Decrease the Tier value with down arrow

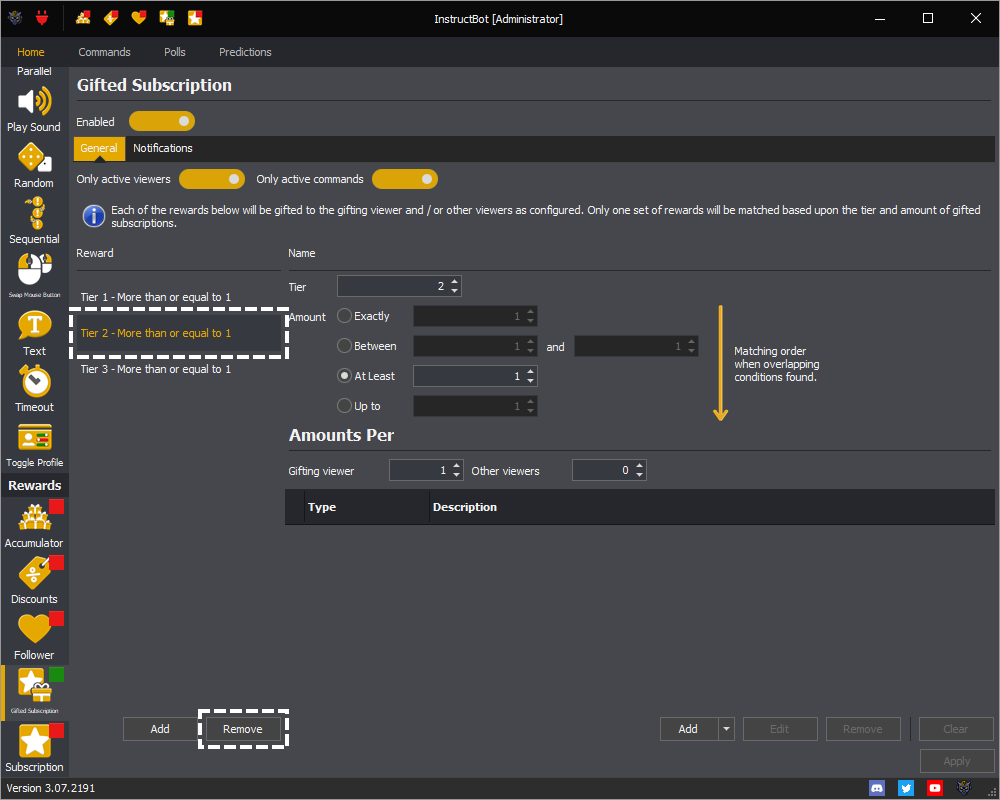click(x=455, y=291)
